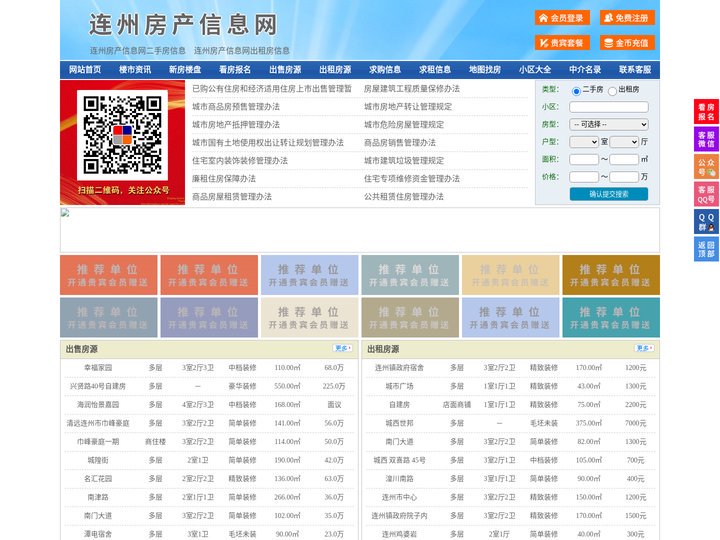This screenshot has width=720, height=540.
Task: Click the QR code image
Action: [123, 135]
